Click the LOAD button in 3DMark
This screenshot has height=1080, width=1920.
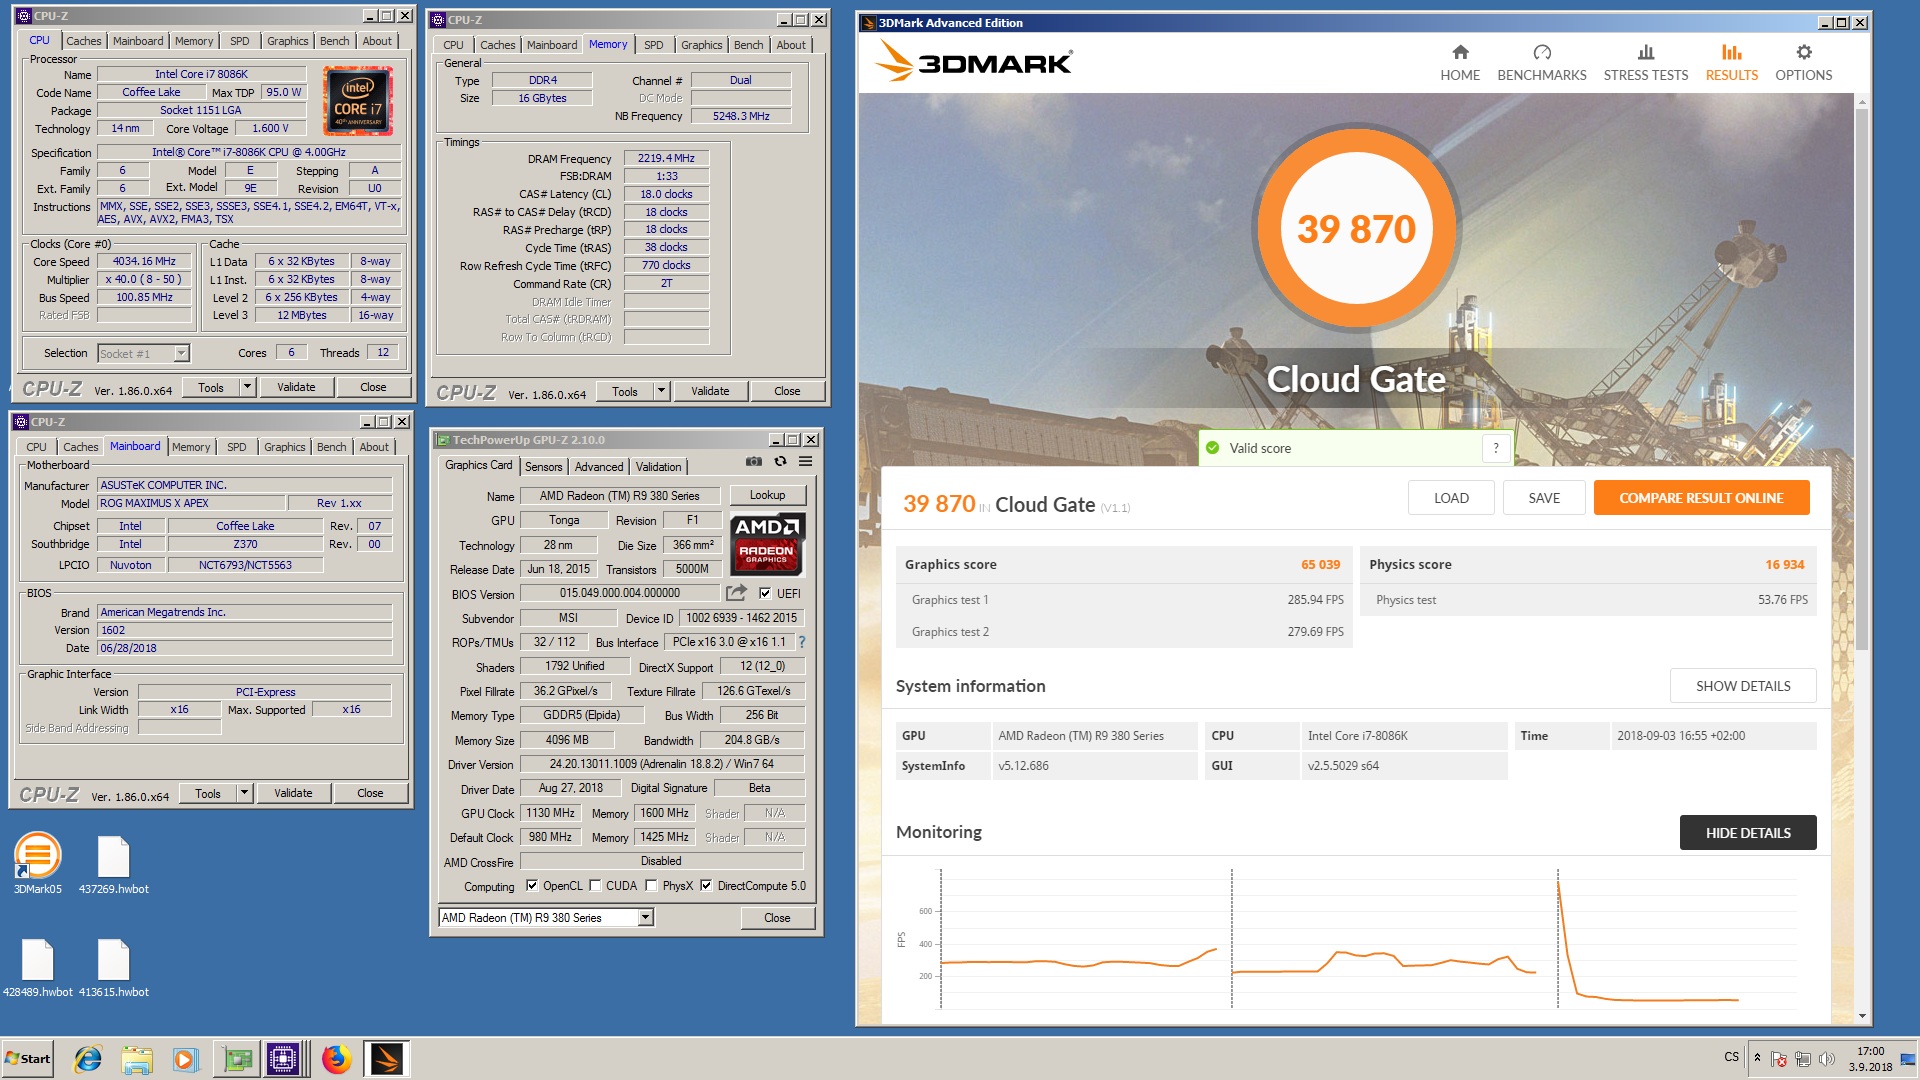[x=1451, y=498]
